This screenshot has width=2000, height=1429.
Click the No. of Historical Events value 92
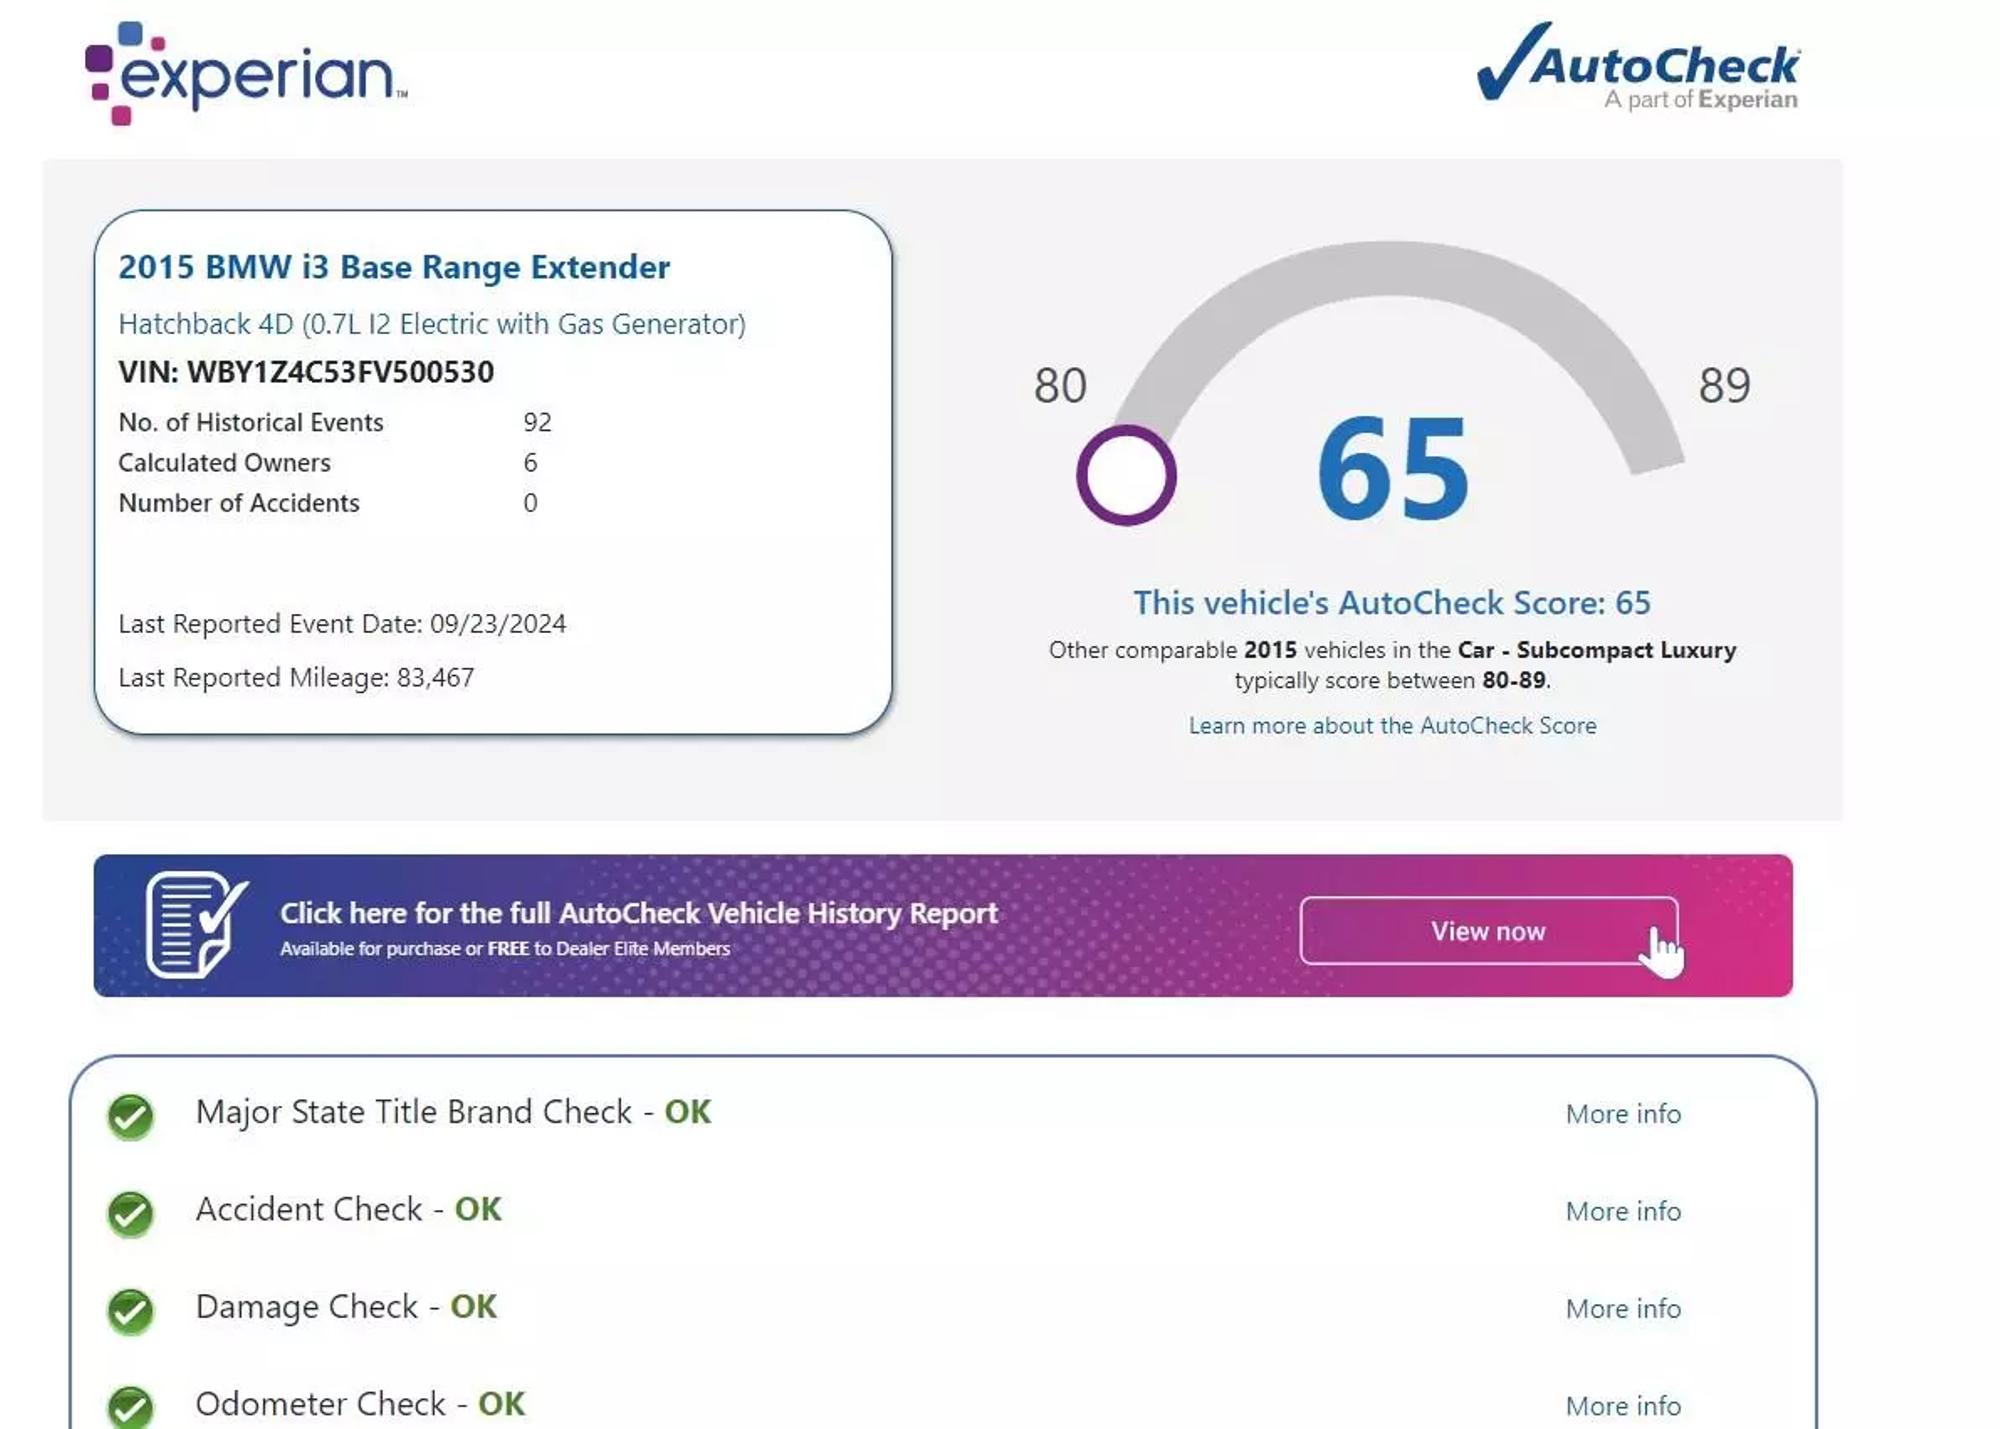tap(537, 422)
